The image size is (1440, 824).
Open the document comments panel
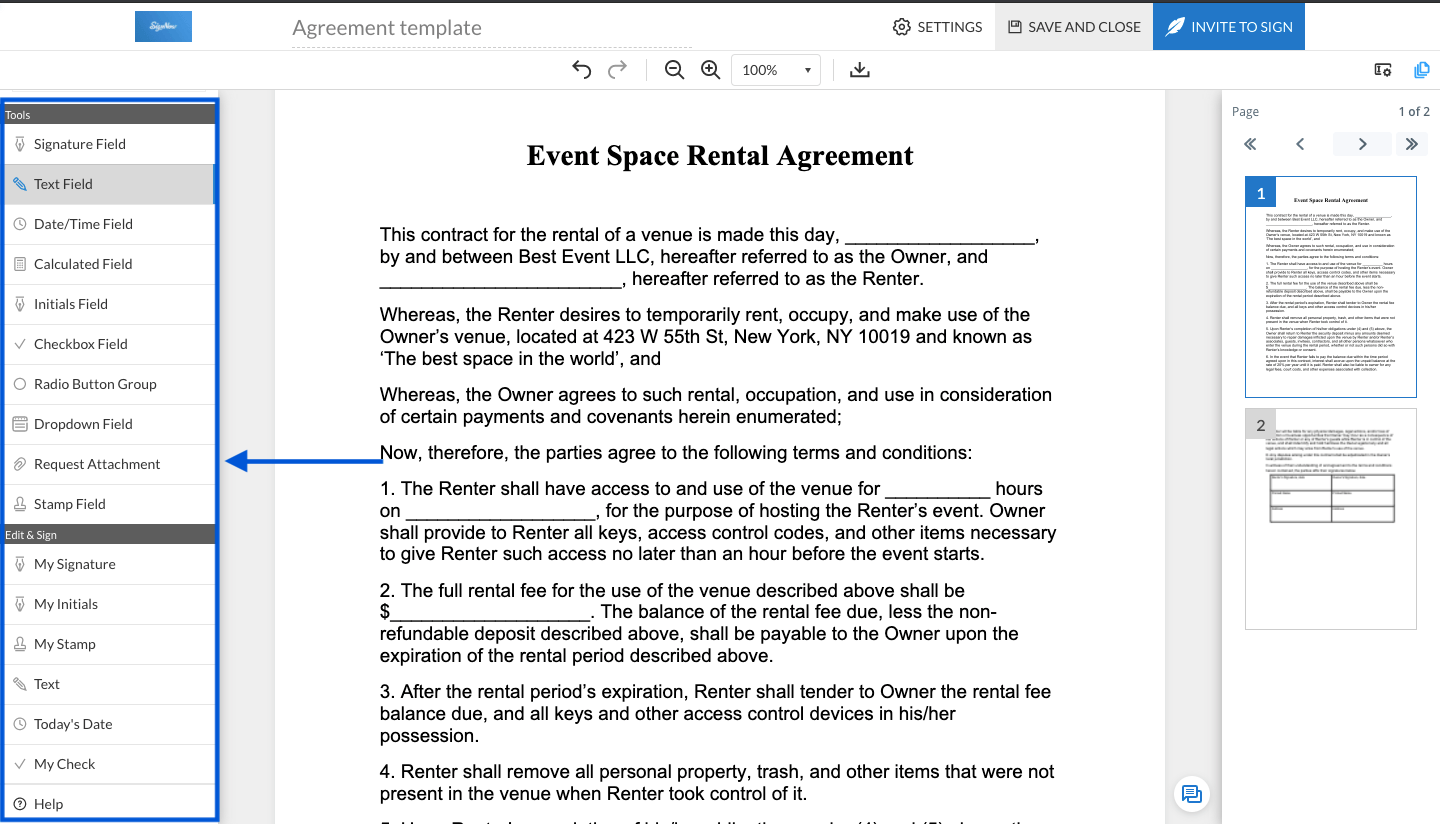click(x=1191, y=793)
